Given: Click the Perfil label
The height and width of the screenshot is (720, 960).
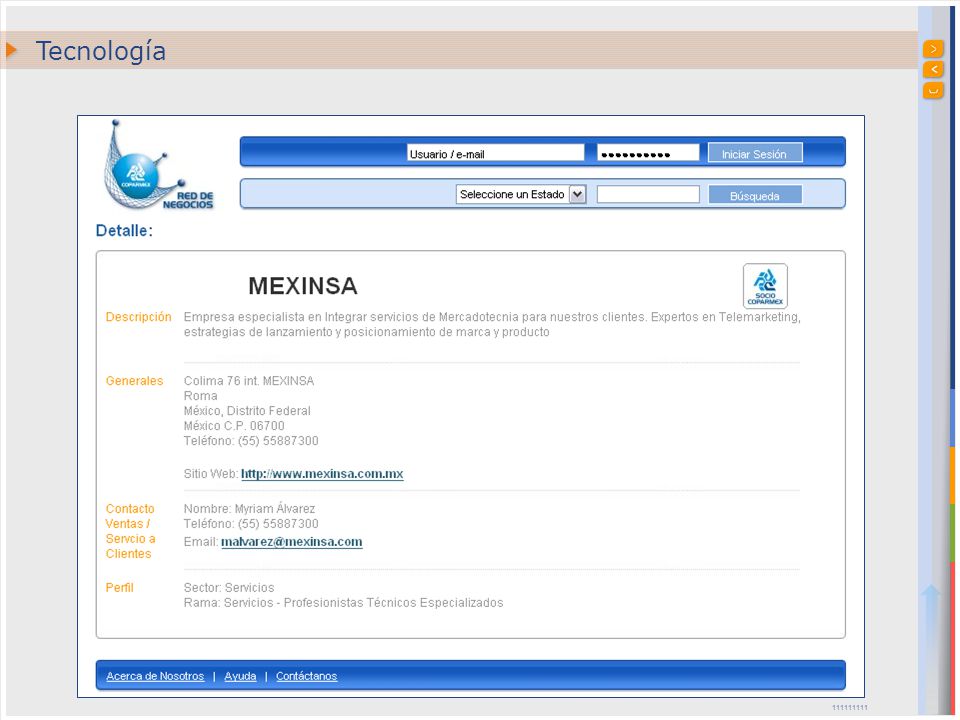Looking at the screenshot, I should pyautogui.click(x=119, y=588).
